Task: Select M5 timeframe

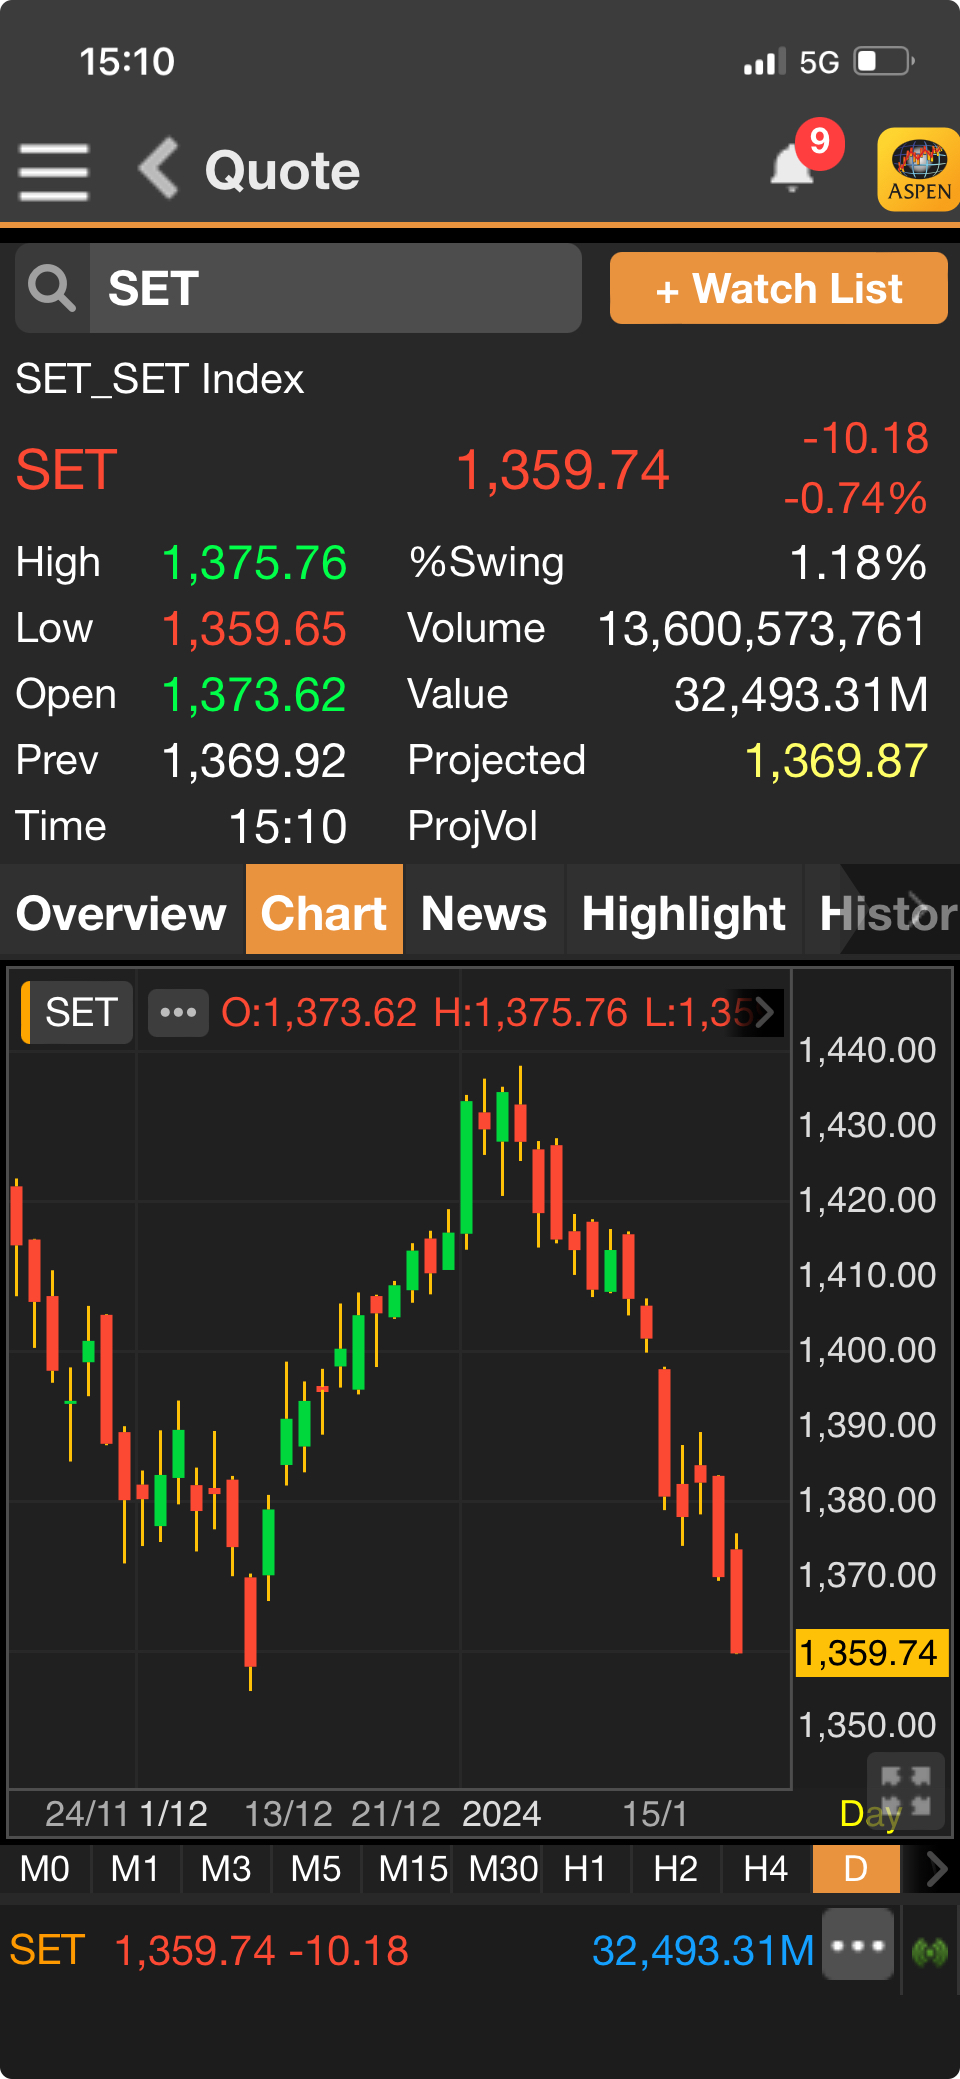Action: [x=316, y=1868]
